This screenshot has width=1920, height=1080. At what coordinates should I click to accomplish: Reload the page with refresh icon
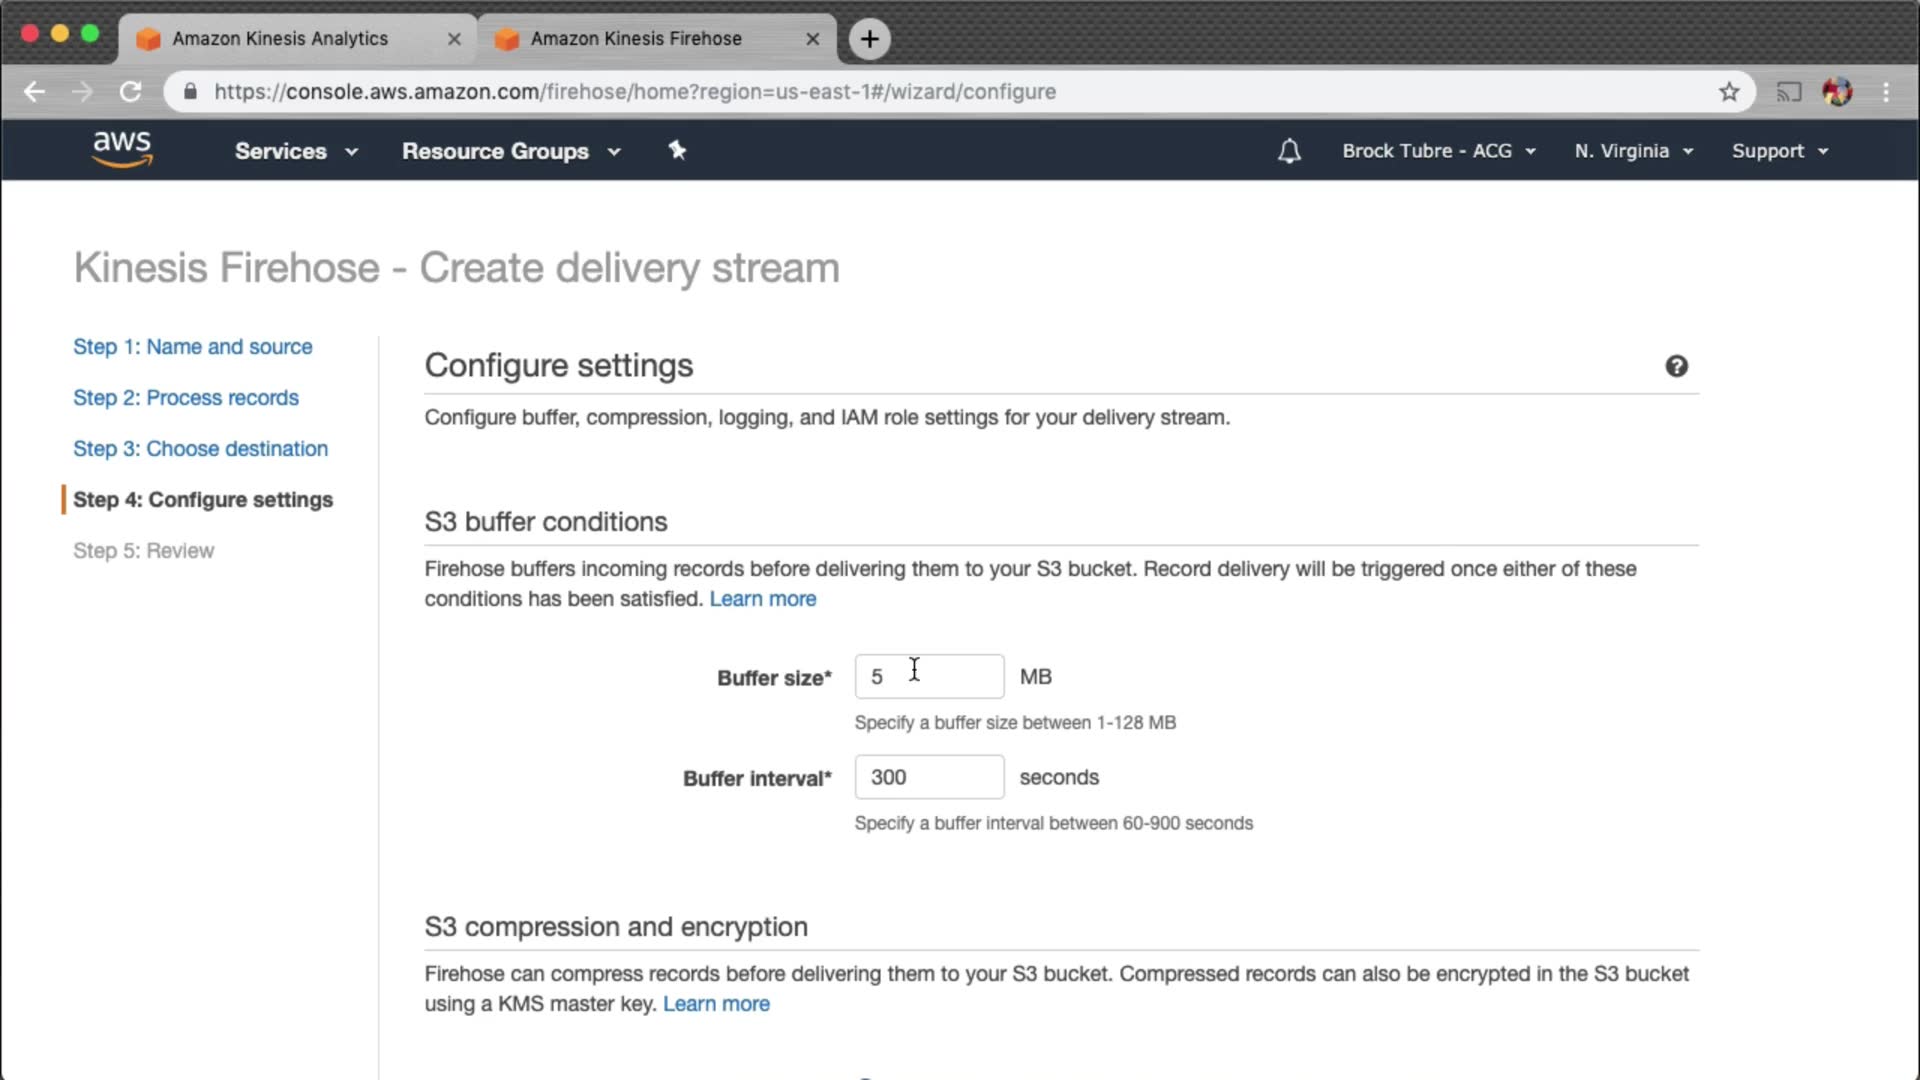click(x=131, y=92)
